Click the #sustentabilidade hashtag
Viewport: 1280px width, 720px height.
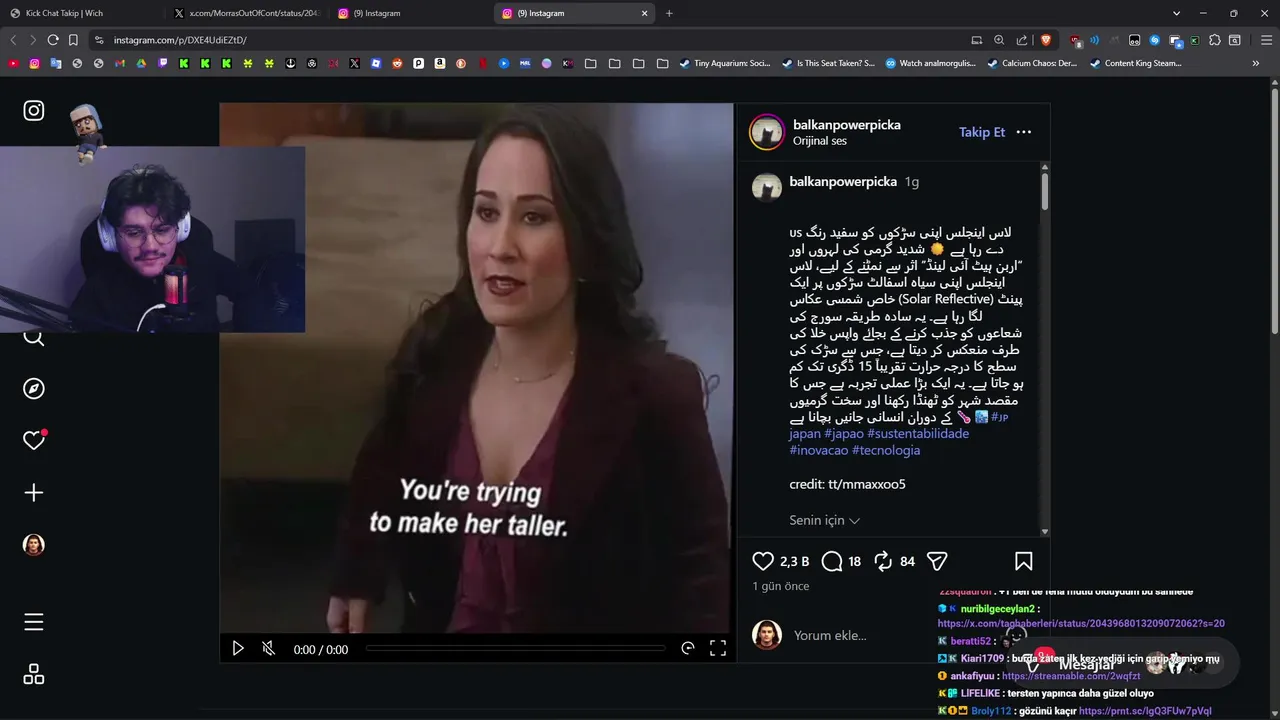coord(918,434)
